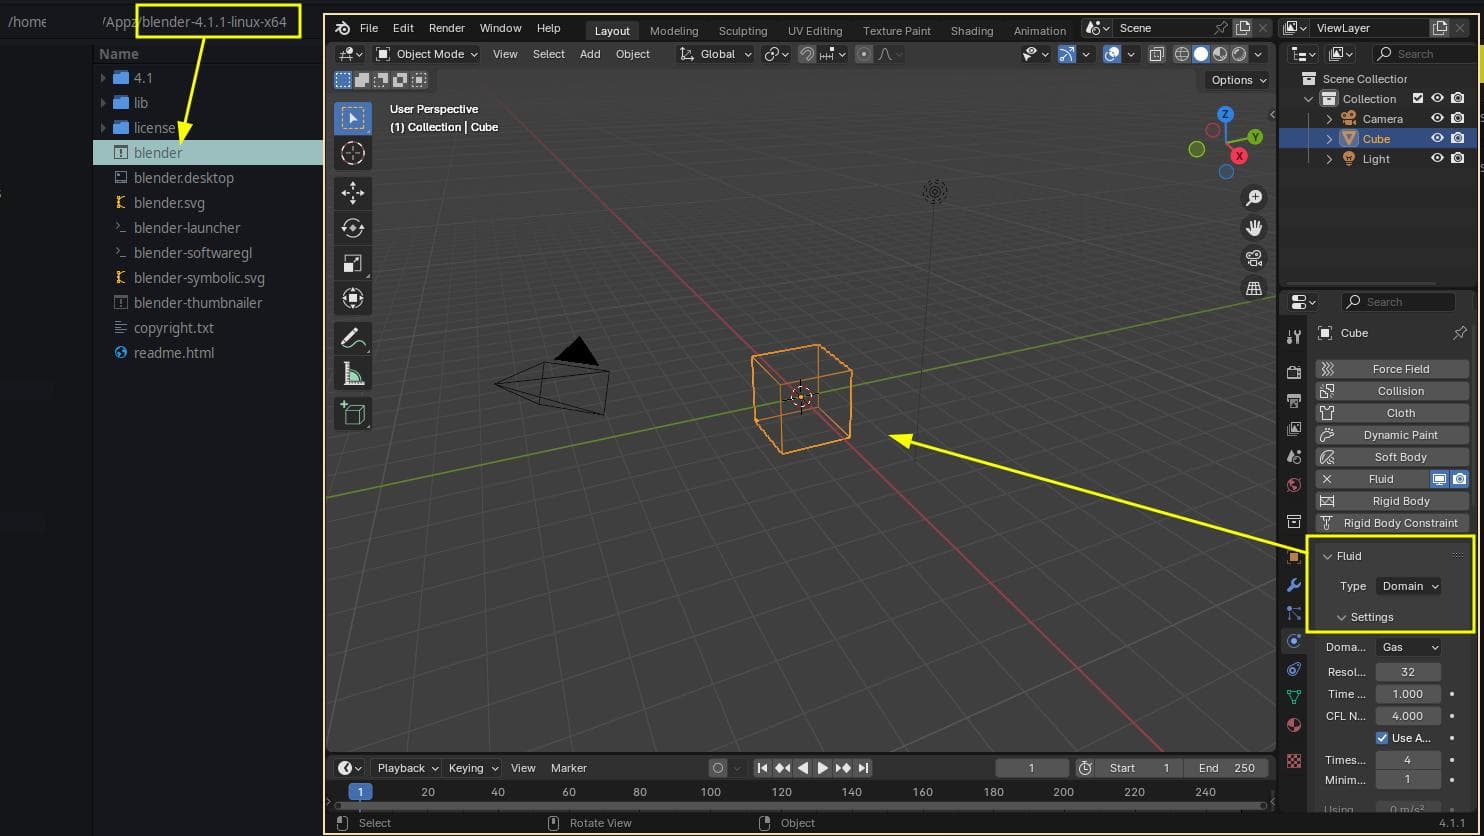Switch to the Add Cube tool
Image resolution: width=1484 pixels, height=836 pixels.
pos(353,412)
